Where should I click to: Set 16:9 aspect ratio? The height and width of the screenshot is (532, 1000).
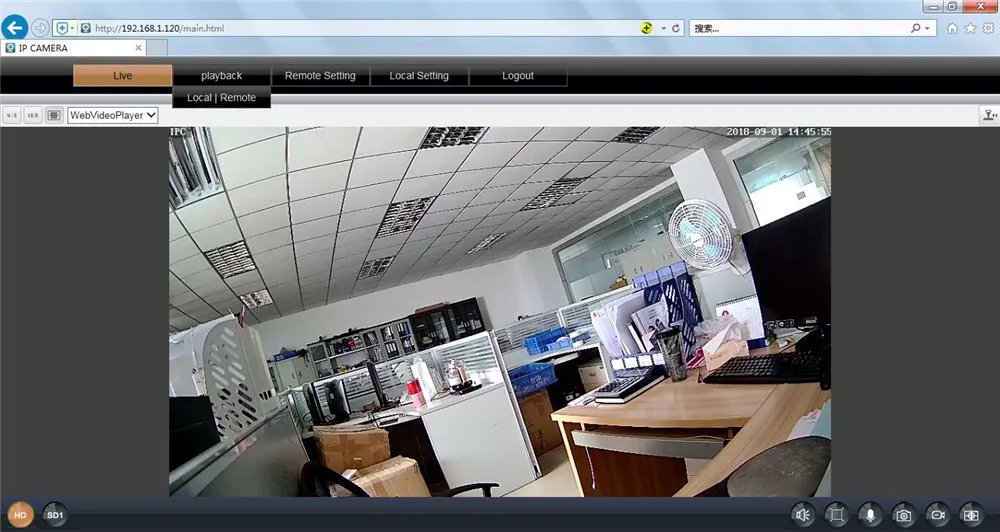click(33, 115)
